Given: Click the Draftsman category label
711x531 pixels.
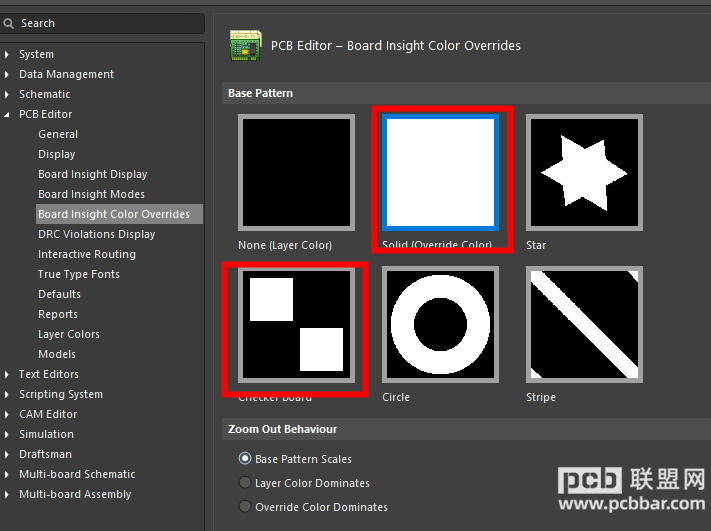Looking at the screenshot, I should (45, 454).
